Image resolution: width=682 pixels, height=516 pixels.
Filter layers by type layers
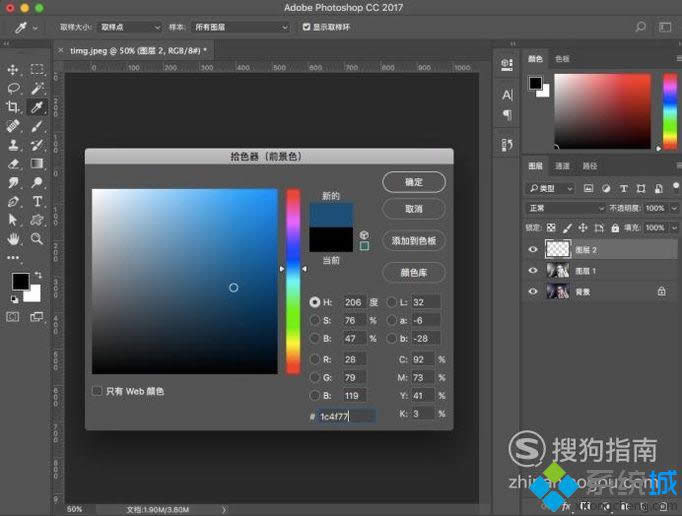tap(623, 188)
